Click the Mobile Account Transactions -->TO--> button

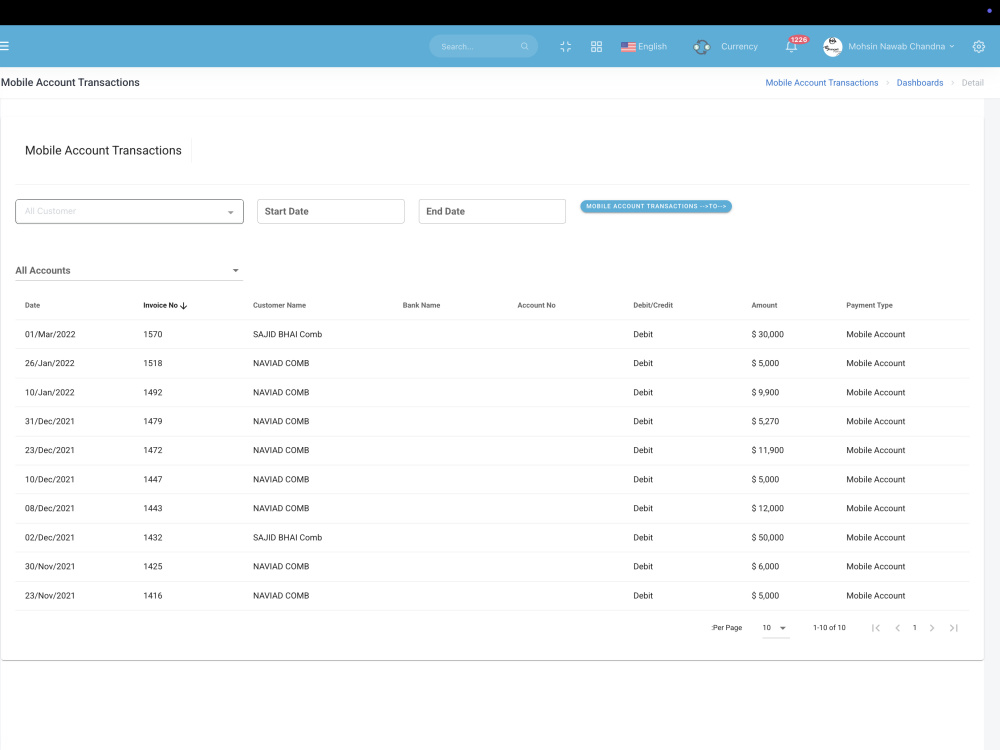[656, 207]
